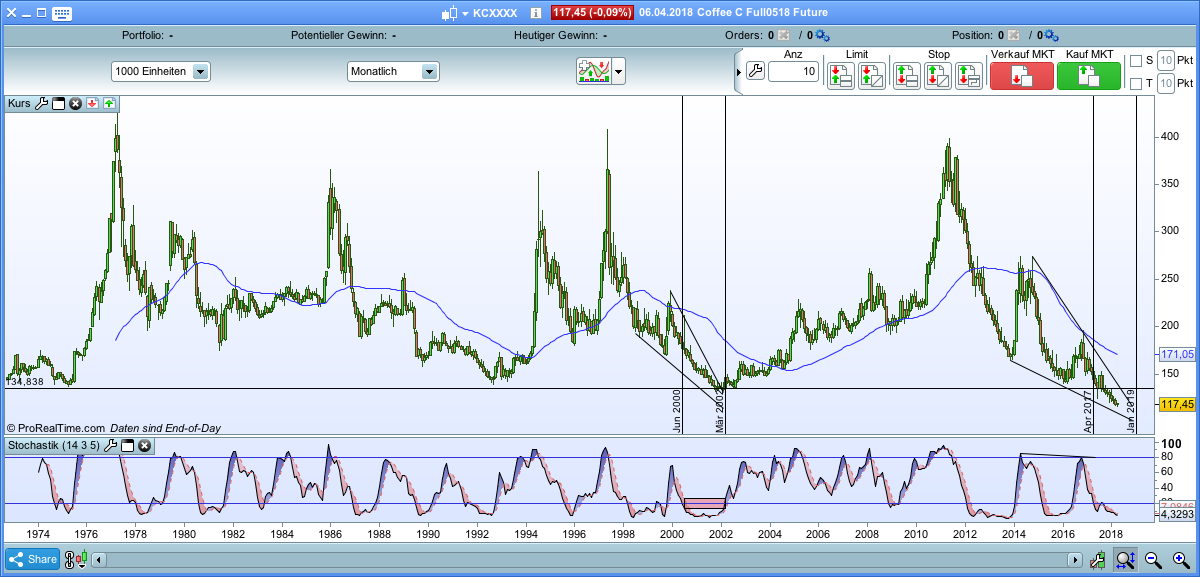Click the 4,3293 stochastic value label
Viewport: 1200px width, 577px height.
tap(1176, 513)
